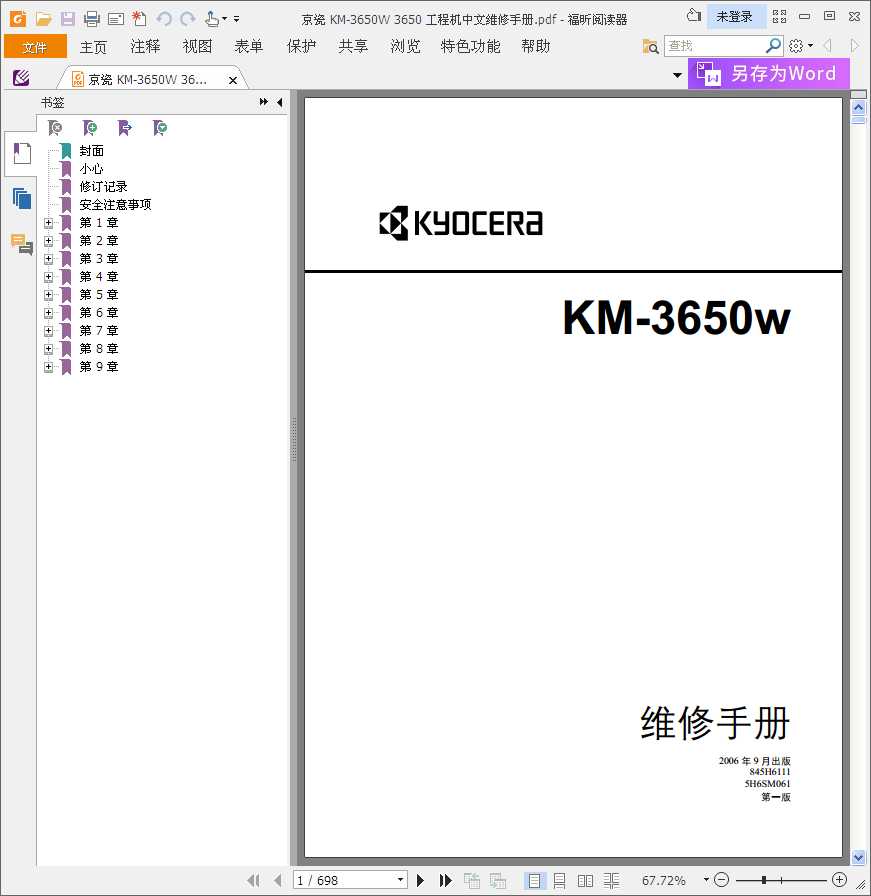Go to the first page button
This screenshot has width=871, height=896.
tap(253, 881)
